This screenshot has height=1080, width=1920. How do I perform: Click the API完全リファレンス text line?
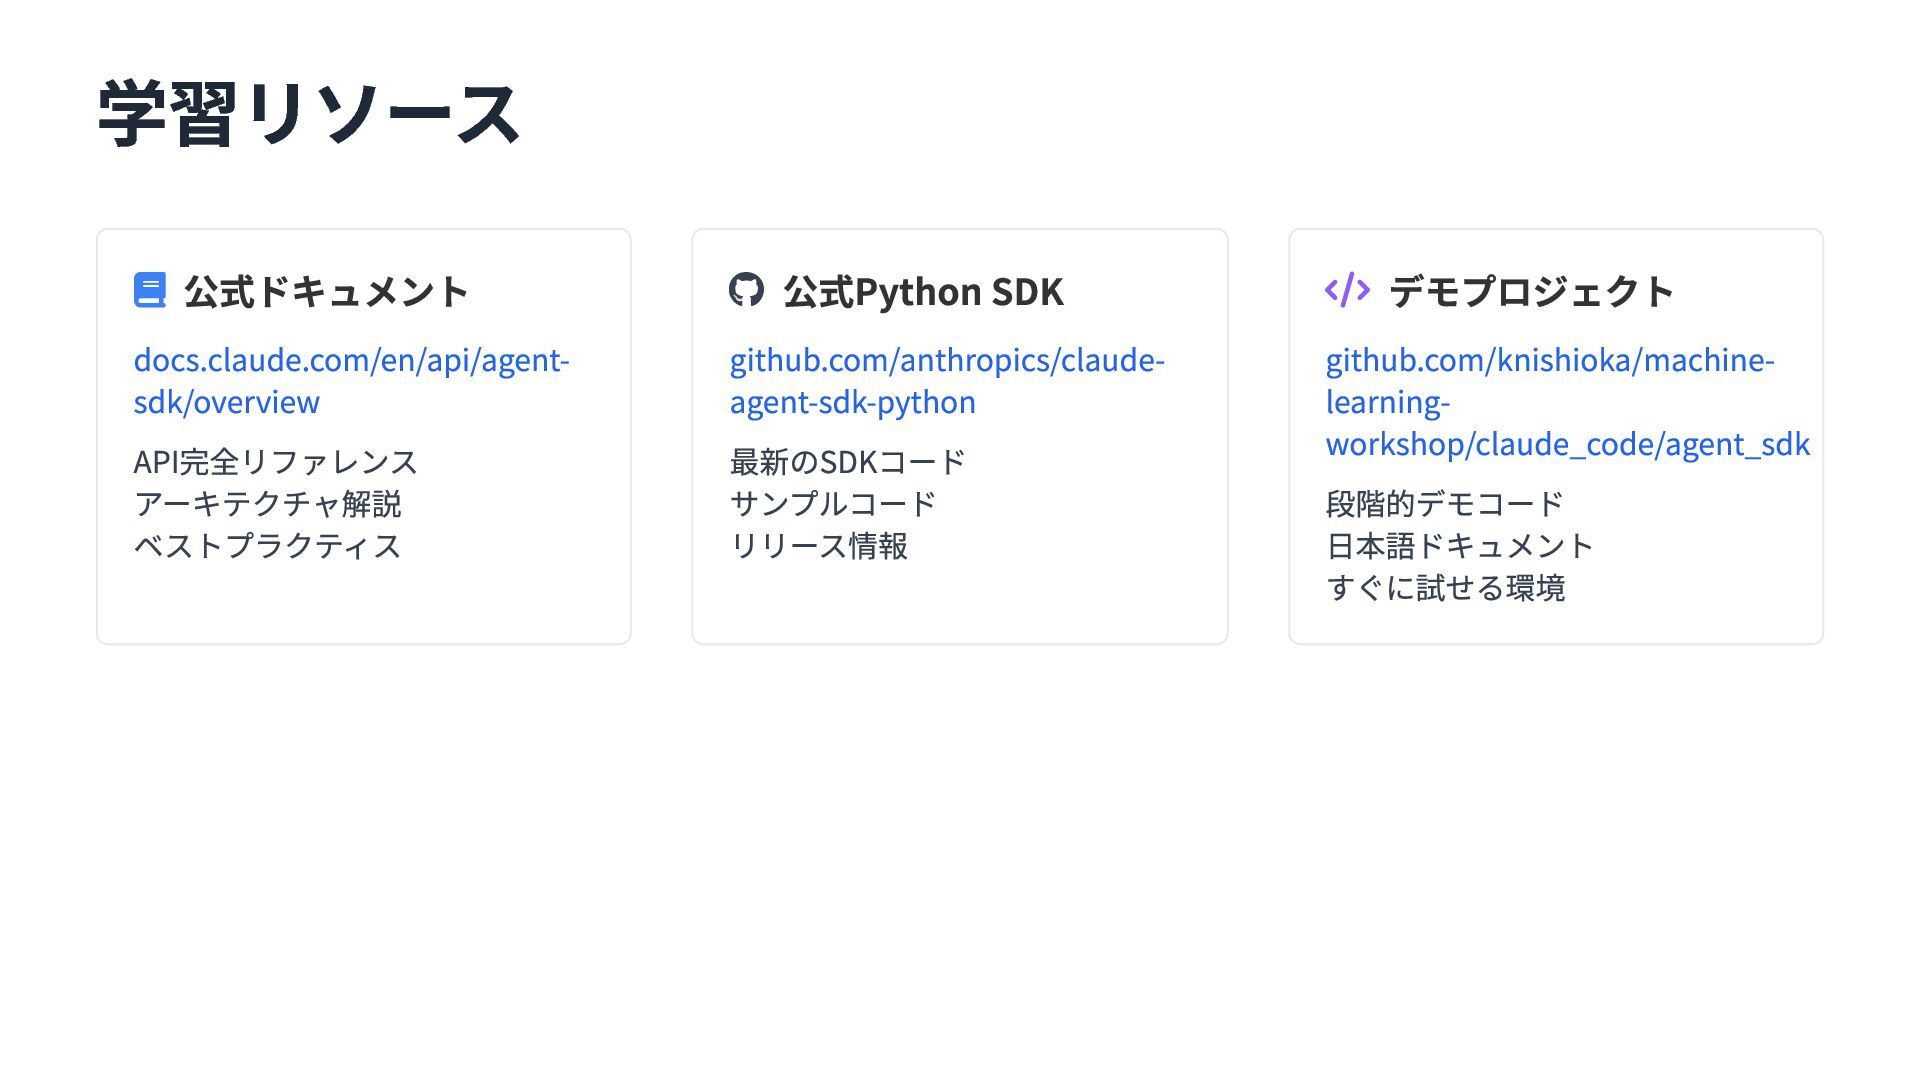(x=275, y=462)
